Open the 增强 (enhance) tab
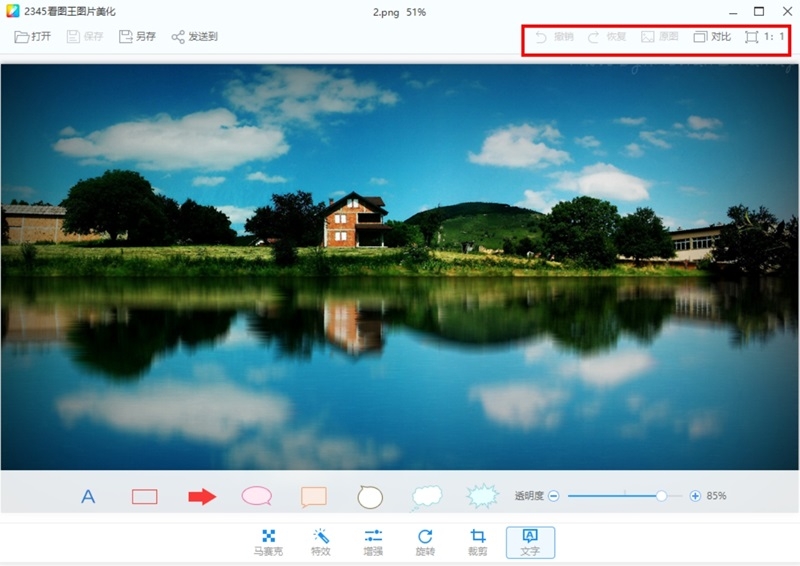Screen dimensions: 800x566 click(373, 542)
